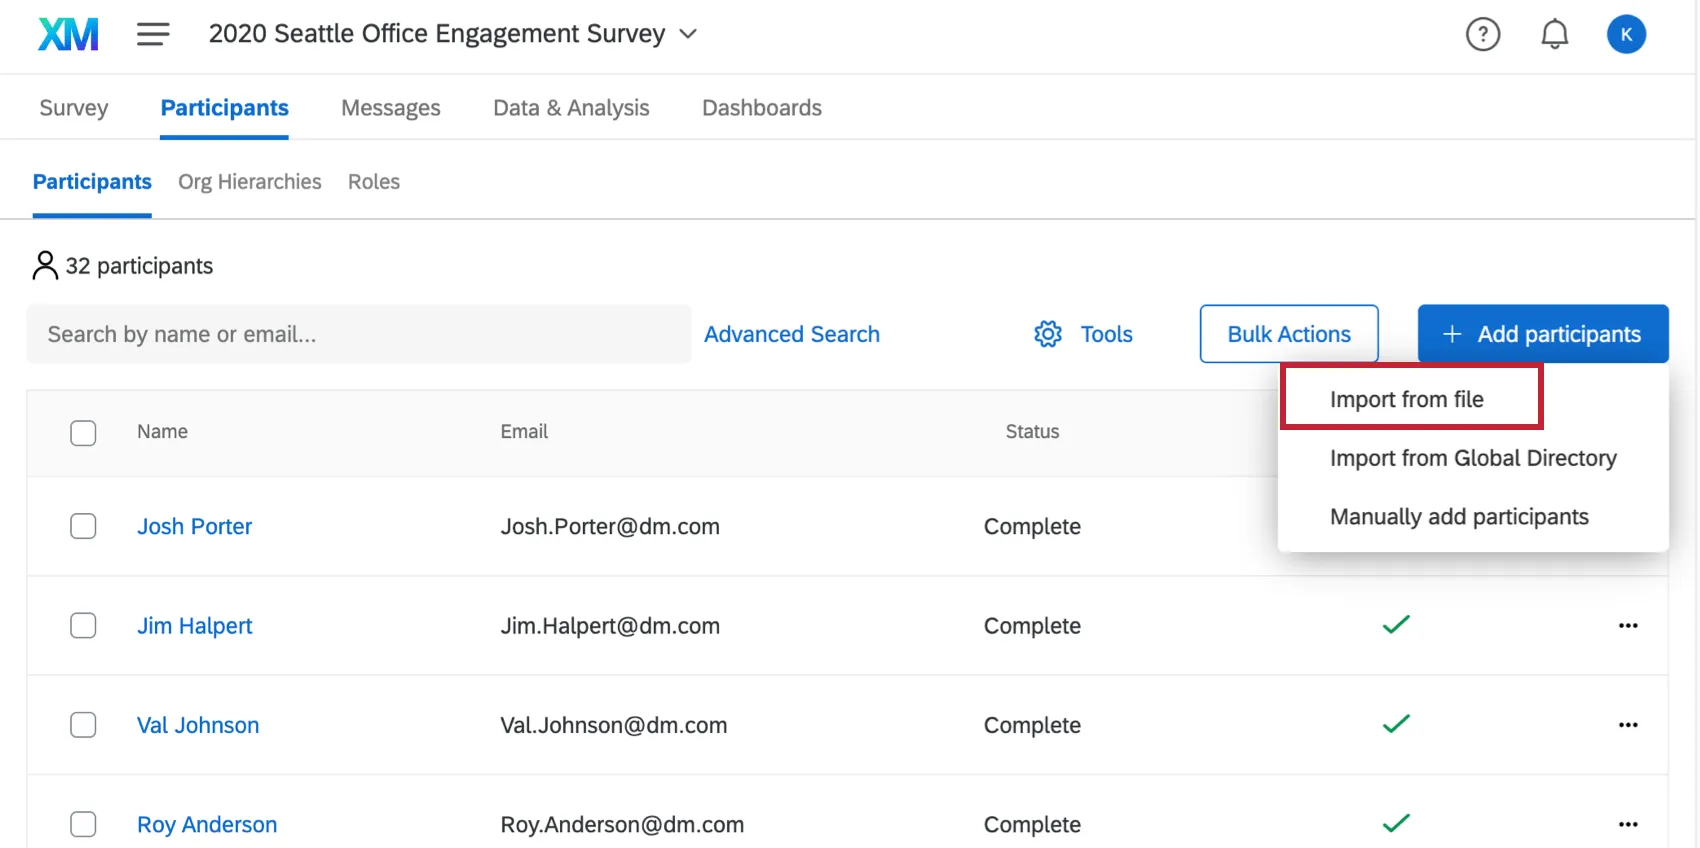Switch to the Org Hierarchies tab
The width and height of the screenshot is (1700, 848).
(249, 182)
